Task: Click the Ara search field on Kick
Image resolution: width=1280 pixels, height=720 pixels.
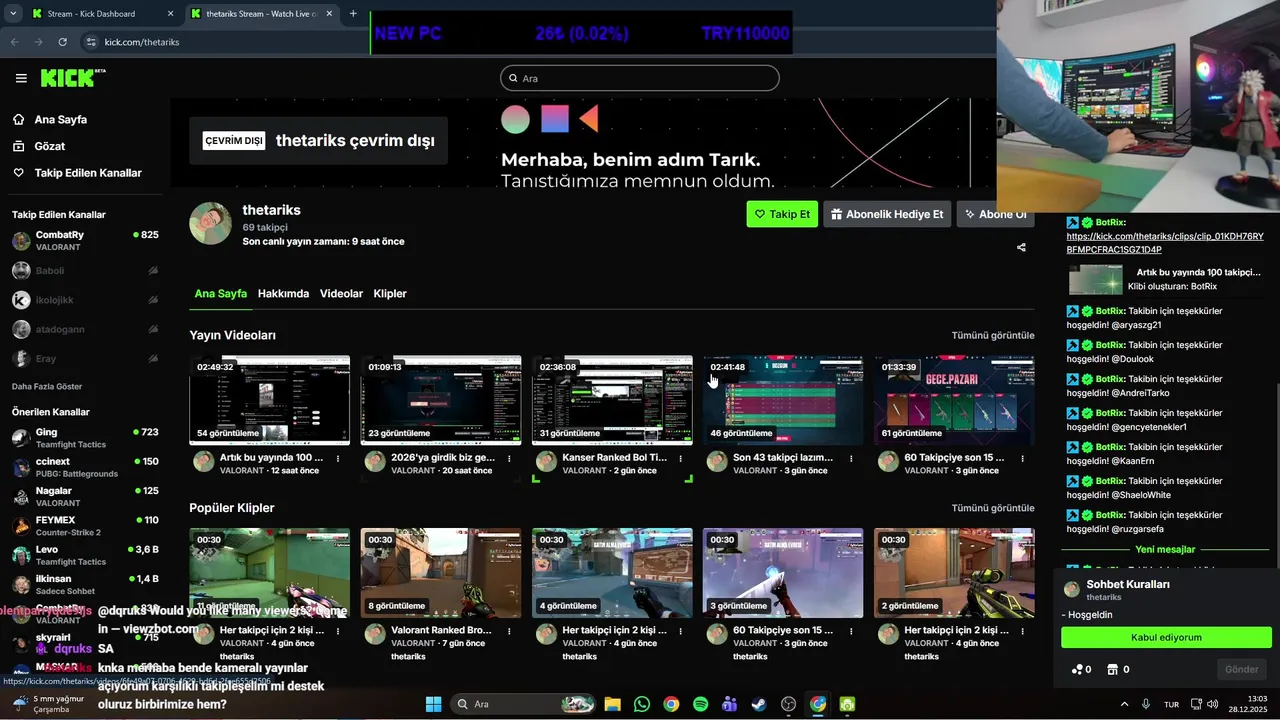Action: [640, 78]
